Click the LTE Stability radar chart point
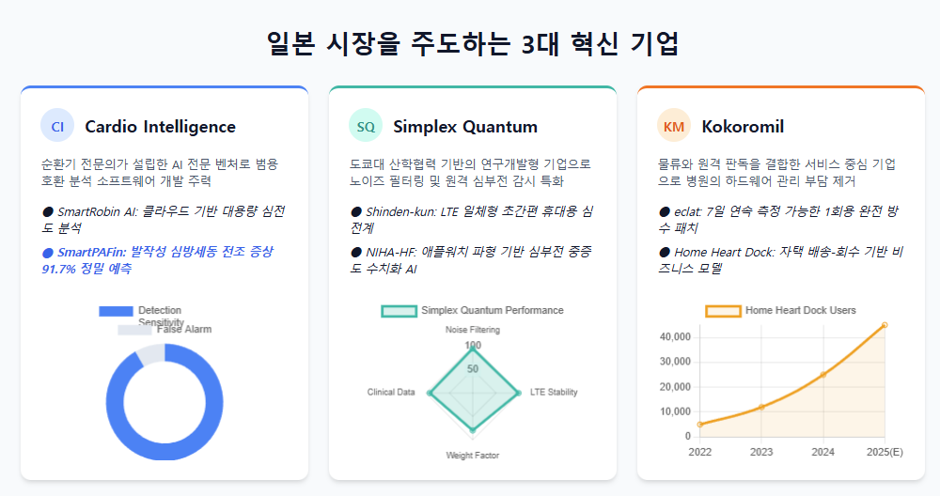940x496 pixels. 518,393
